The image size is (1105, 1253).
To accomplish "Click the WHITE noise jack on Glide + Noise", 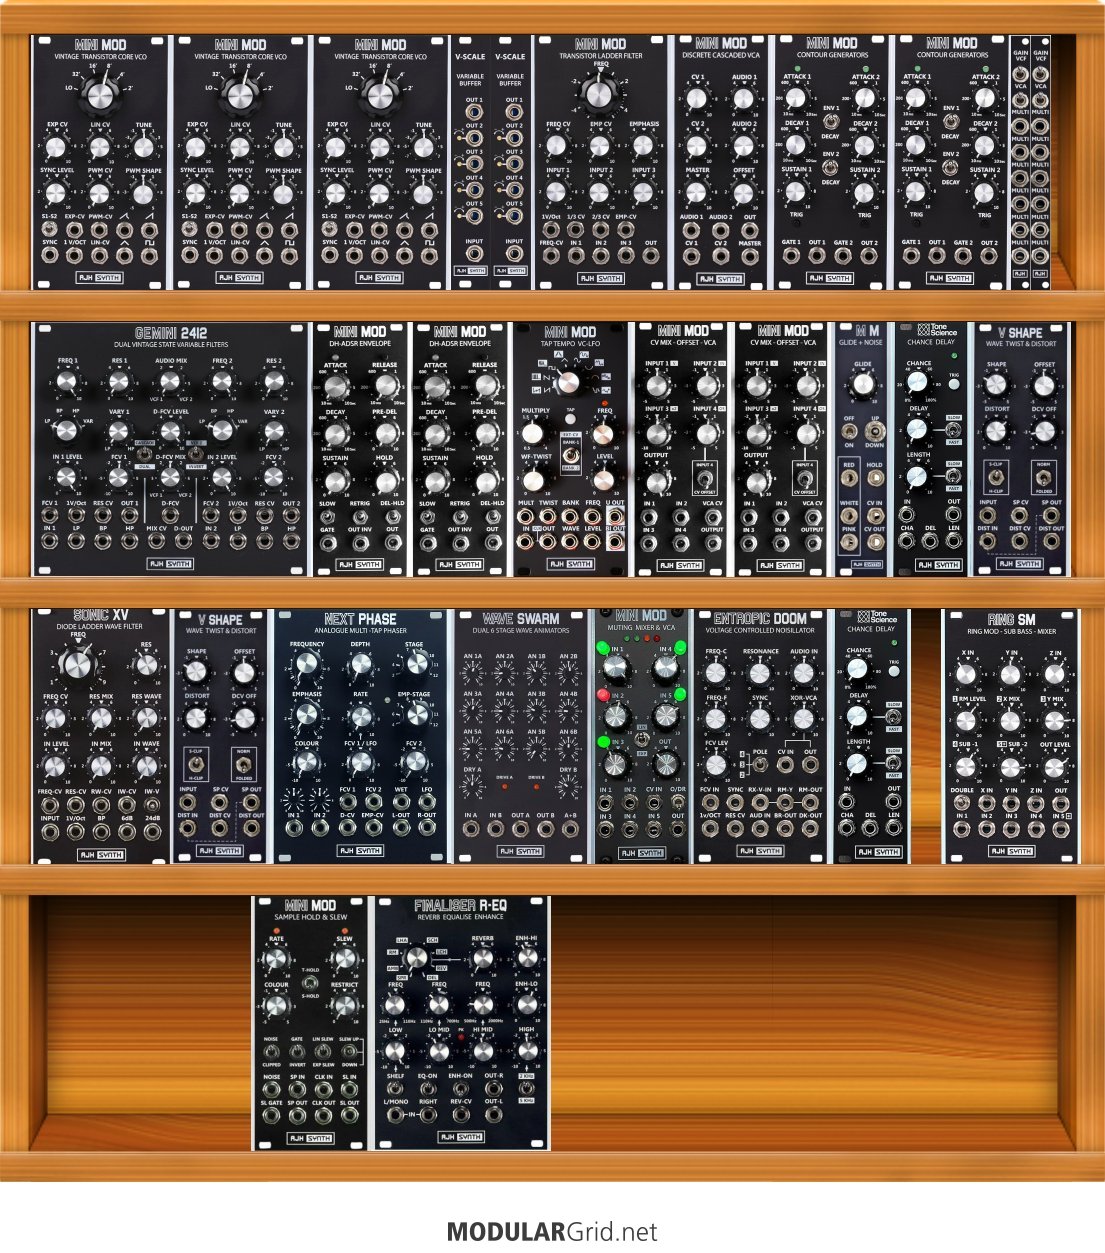I will tap(849, 516).
